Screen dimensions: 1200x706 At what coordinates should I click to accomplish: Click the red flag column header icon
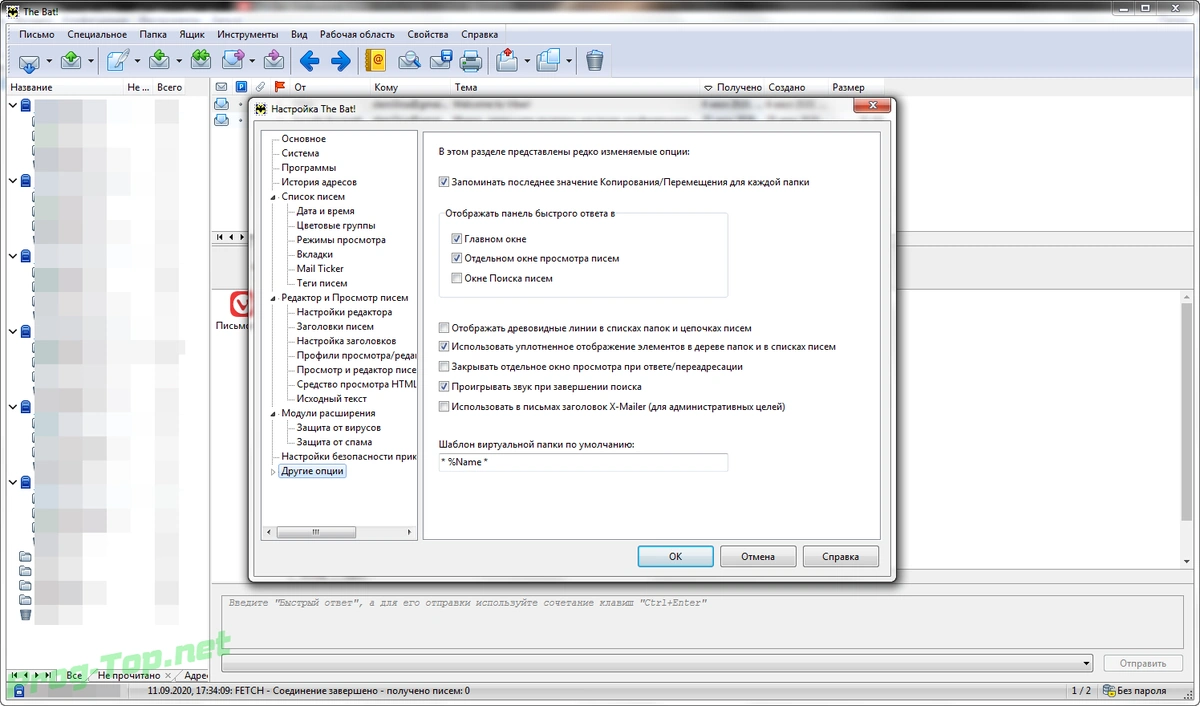tap(279, 88)
